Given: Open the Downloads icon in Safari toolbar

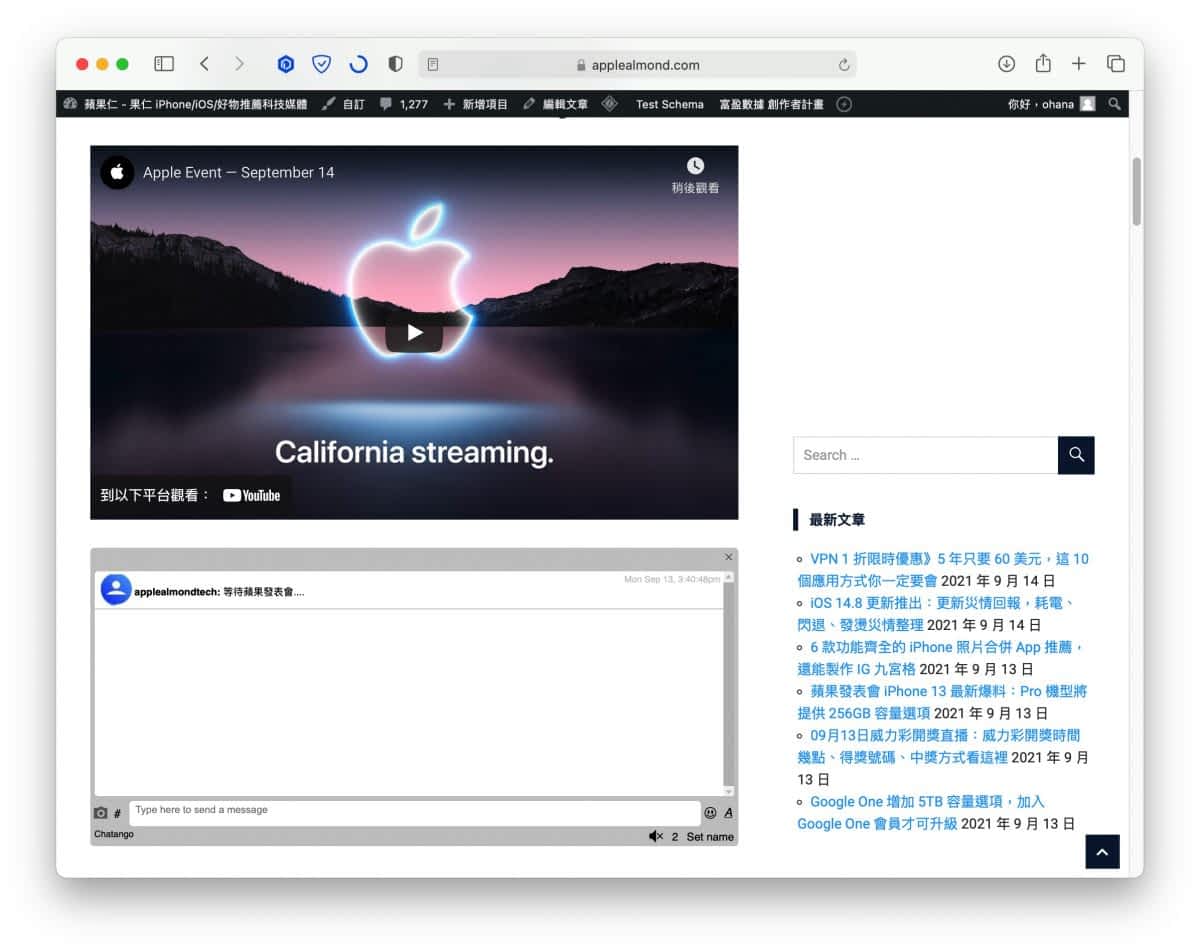Looking at the screenshot, I should [1006, 64].
